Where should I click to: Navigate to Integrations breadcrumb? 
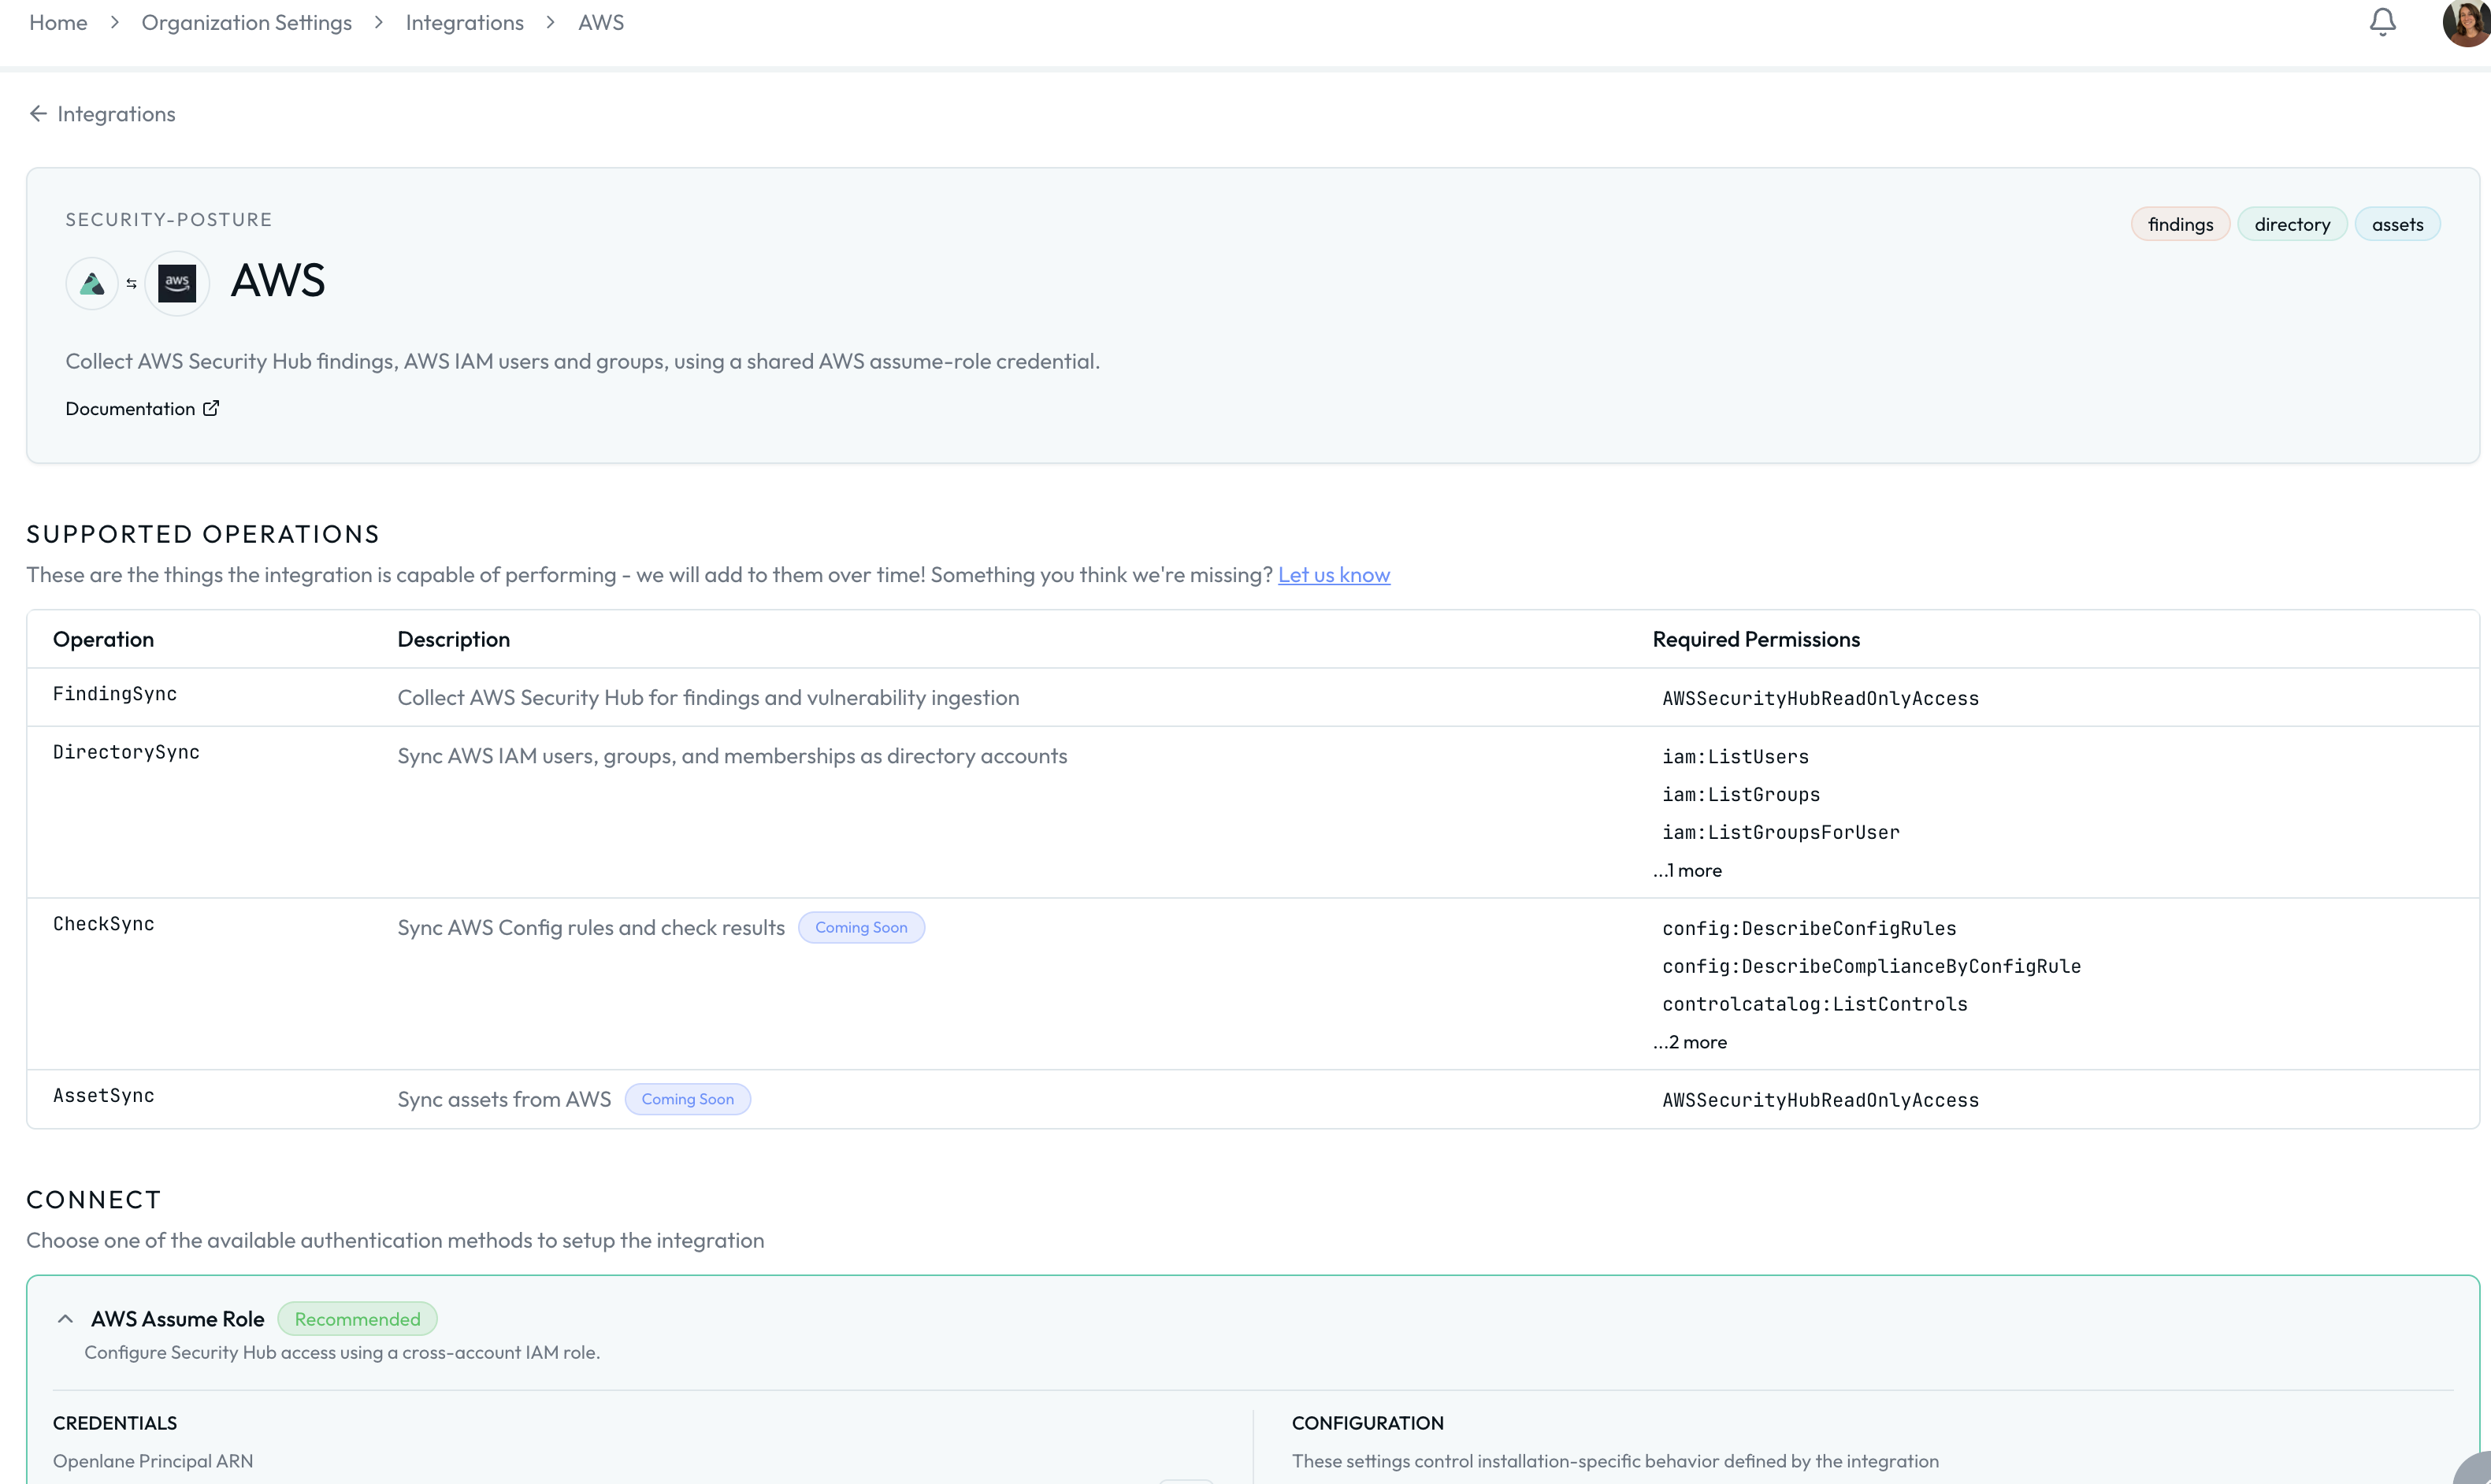pos(464,22)
